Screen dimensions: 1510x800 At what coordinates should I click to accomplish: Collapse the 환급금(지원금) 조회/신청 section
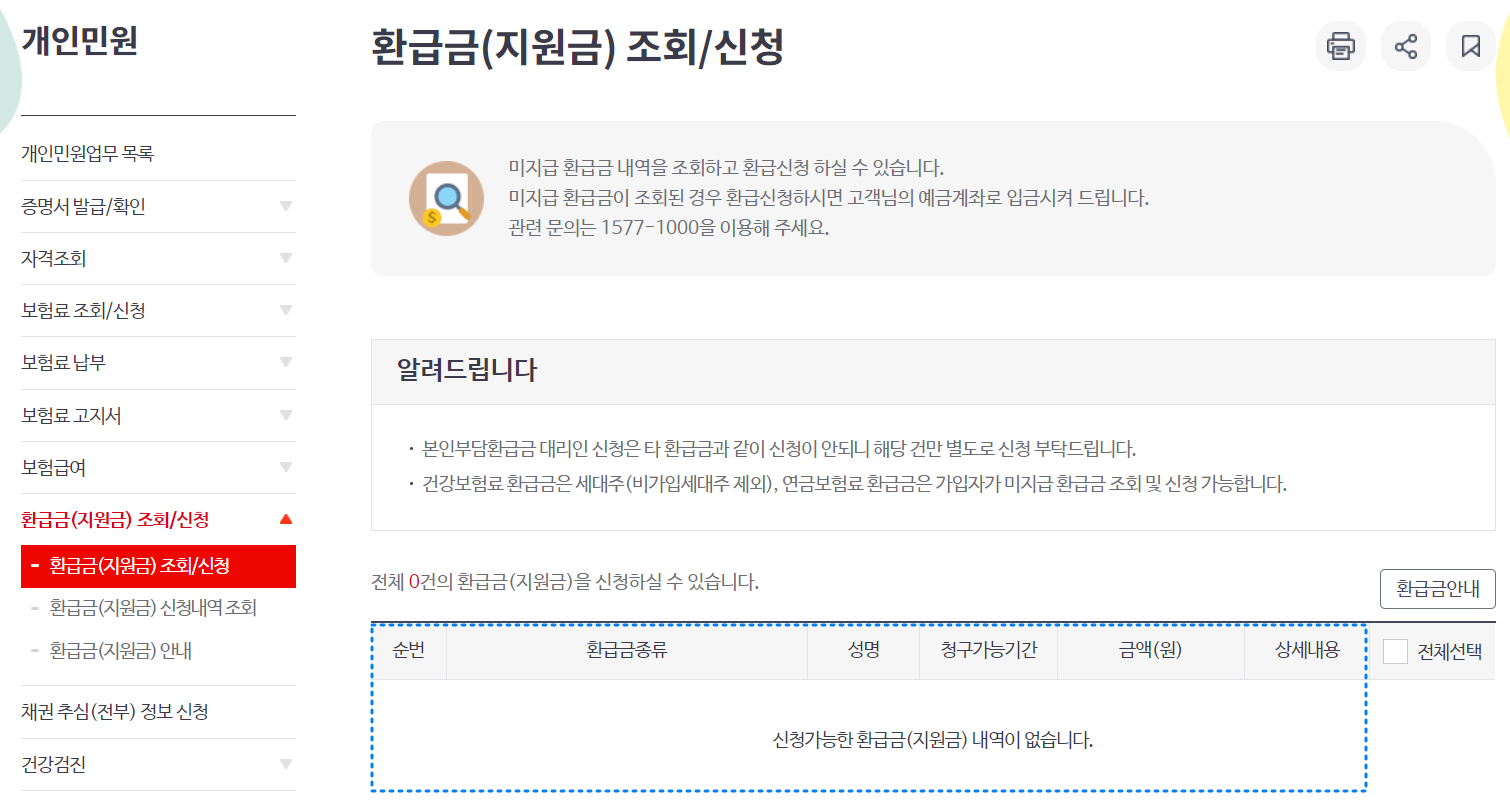coord(117,520)
